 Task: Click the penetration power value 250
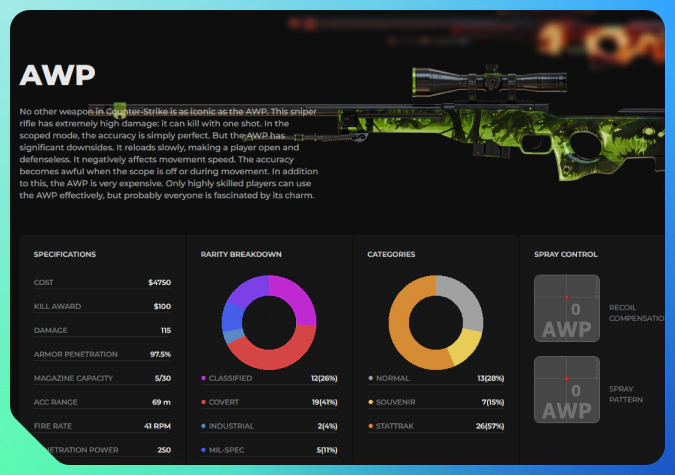click(164, 450)
